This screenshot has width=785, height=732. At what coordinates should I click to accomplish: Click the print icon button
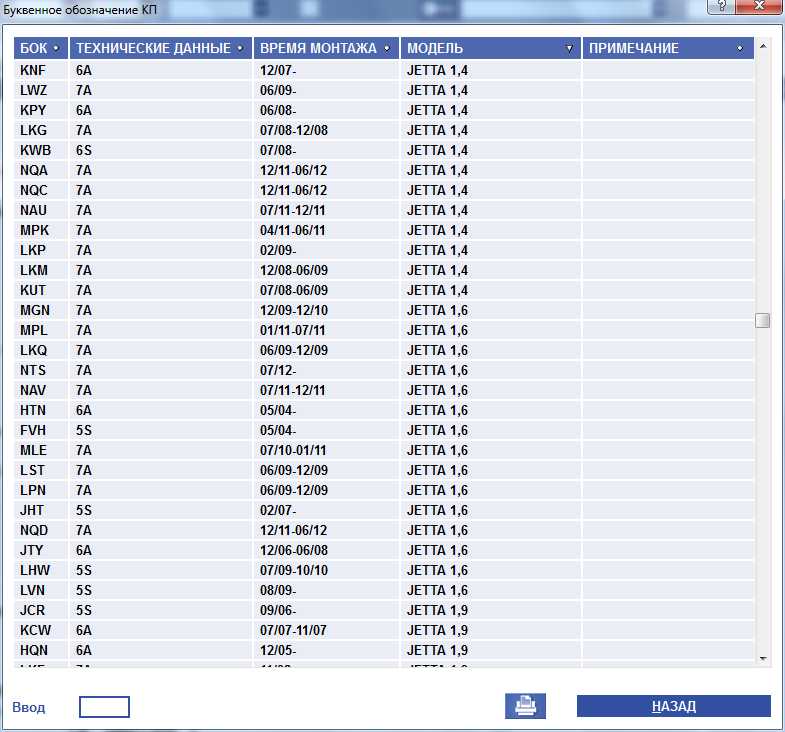tap(525, 706)
